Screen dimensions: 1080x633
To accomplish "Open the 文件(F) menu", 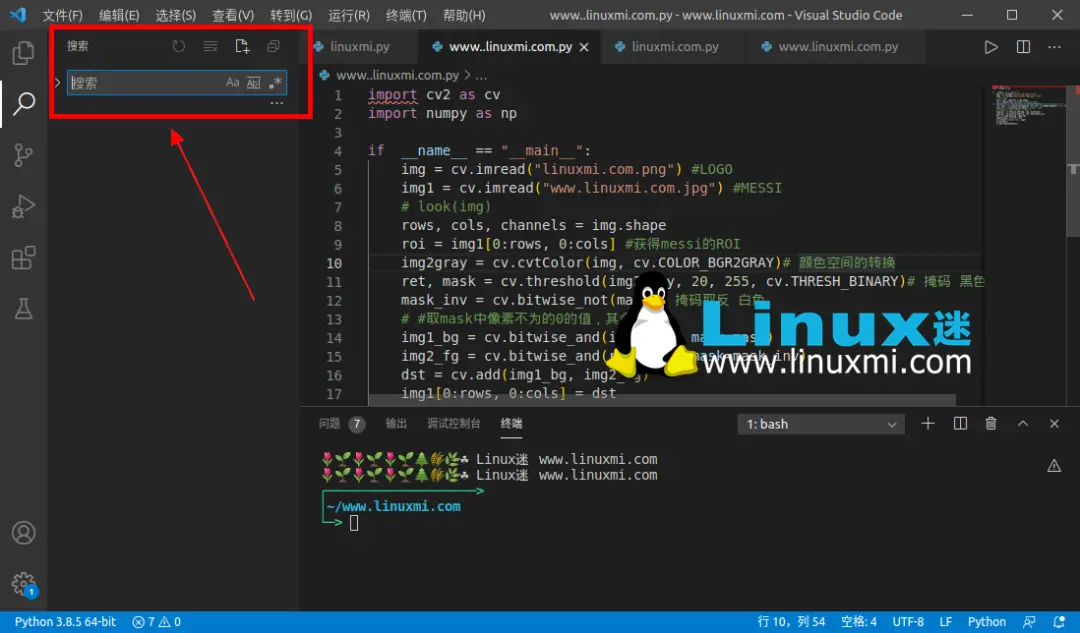I will pyautogui.click(x=62, y=15).
